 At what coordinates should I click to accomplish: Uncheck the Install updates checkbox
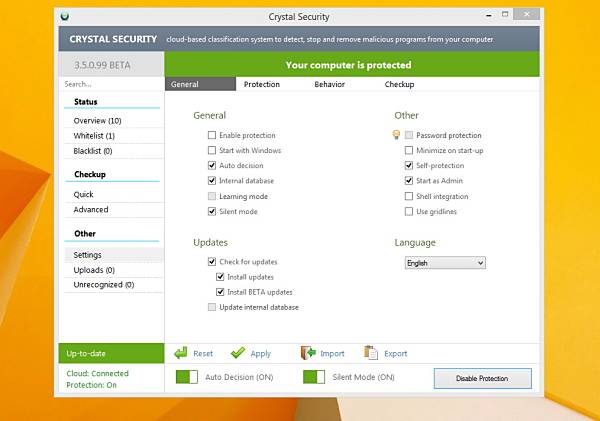point(220,277)
